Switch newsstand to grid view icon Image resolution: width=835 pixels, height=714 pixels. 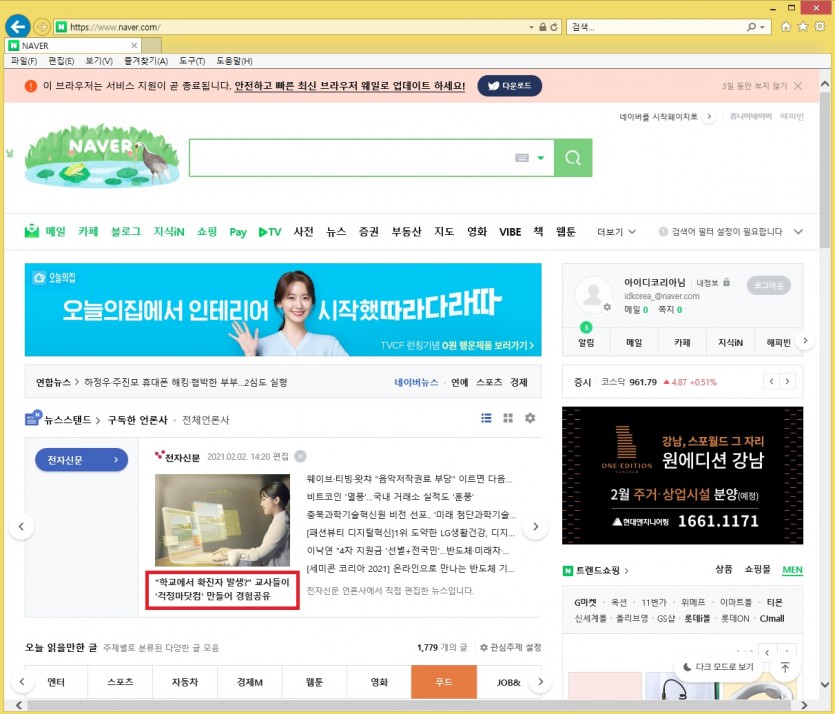point(508,418)
